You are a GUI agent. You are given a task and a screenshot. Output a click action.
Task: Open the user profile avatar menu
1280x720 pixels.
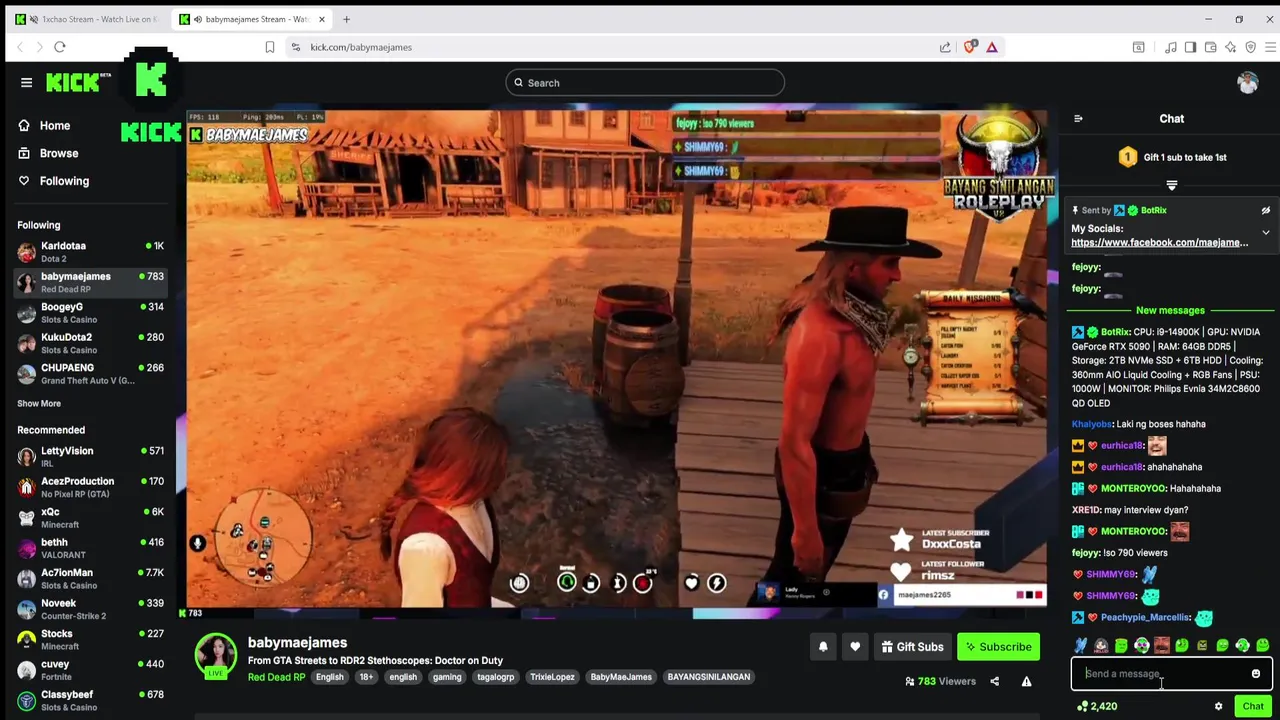1247,83
